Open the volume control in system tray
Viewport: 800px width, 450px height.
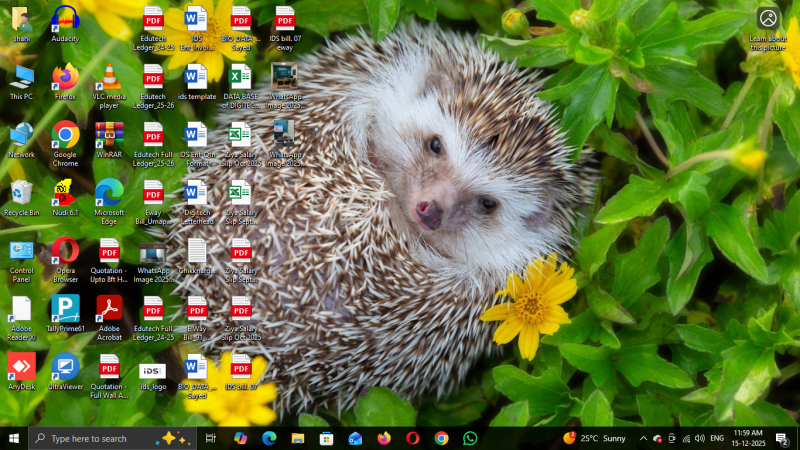tap(699, 438)
